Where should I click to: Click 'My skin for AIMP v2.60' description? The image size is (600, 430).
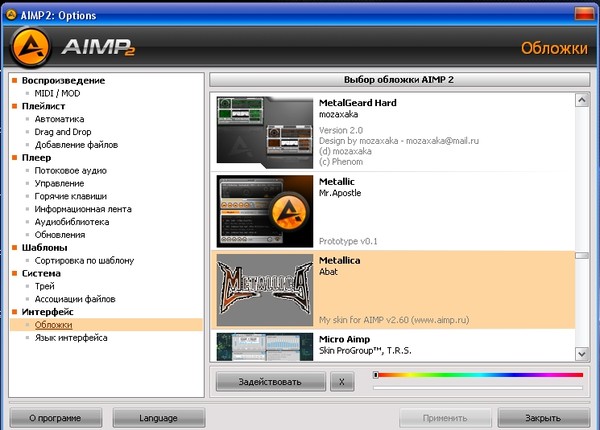(x=394, y=320)
